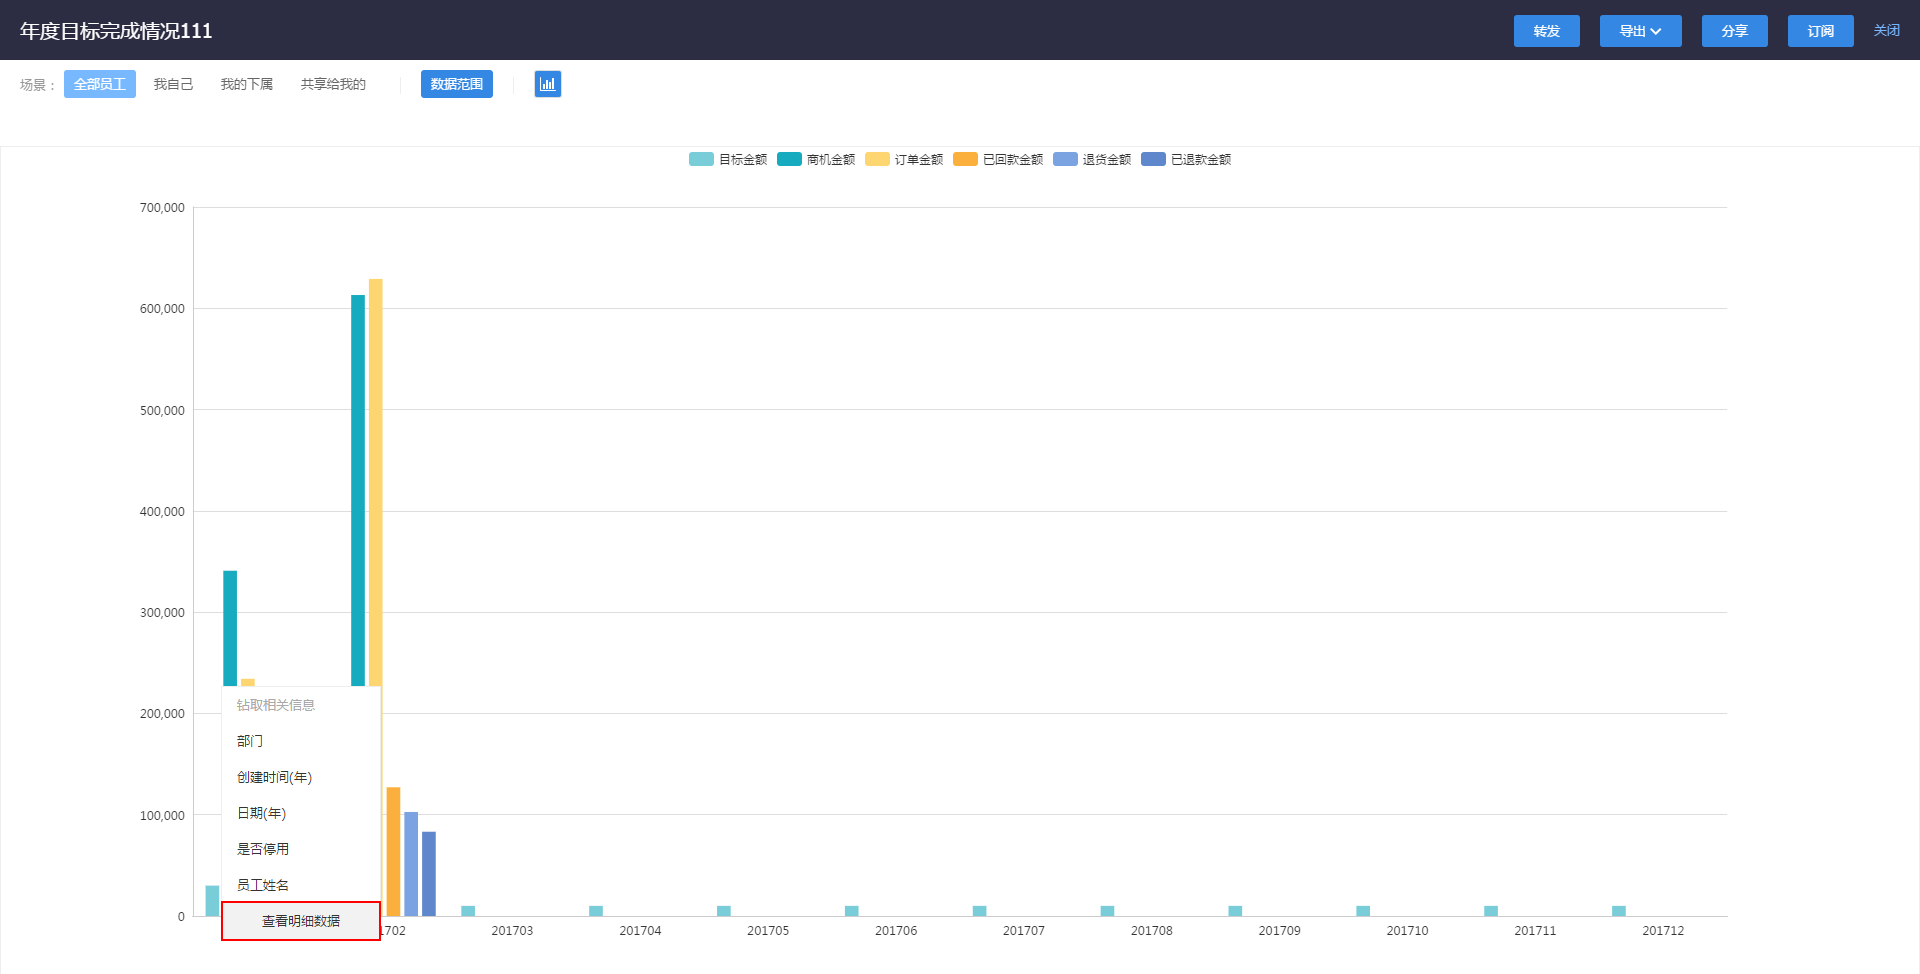
Task: Click the 转发 forward button
Action: [1546, 31]
